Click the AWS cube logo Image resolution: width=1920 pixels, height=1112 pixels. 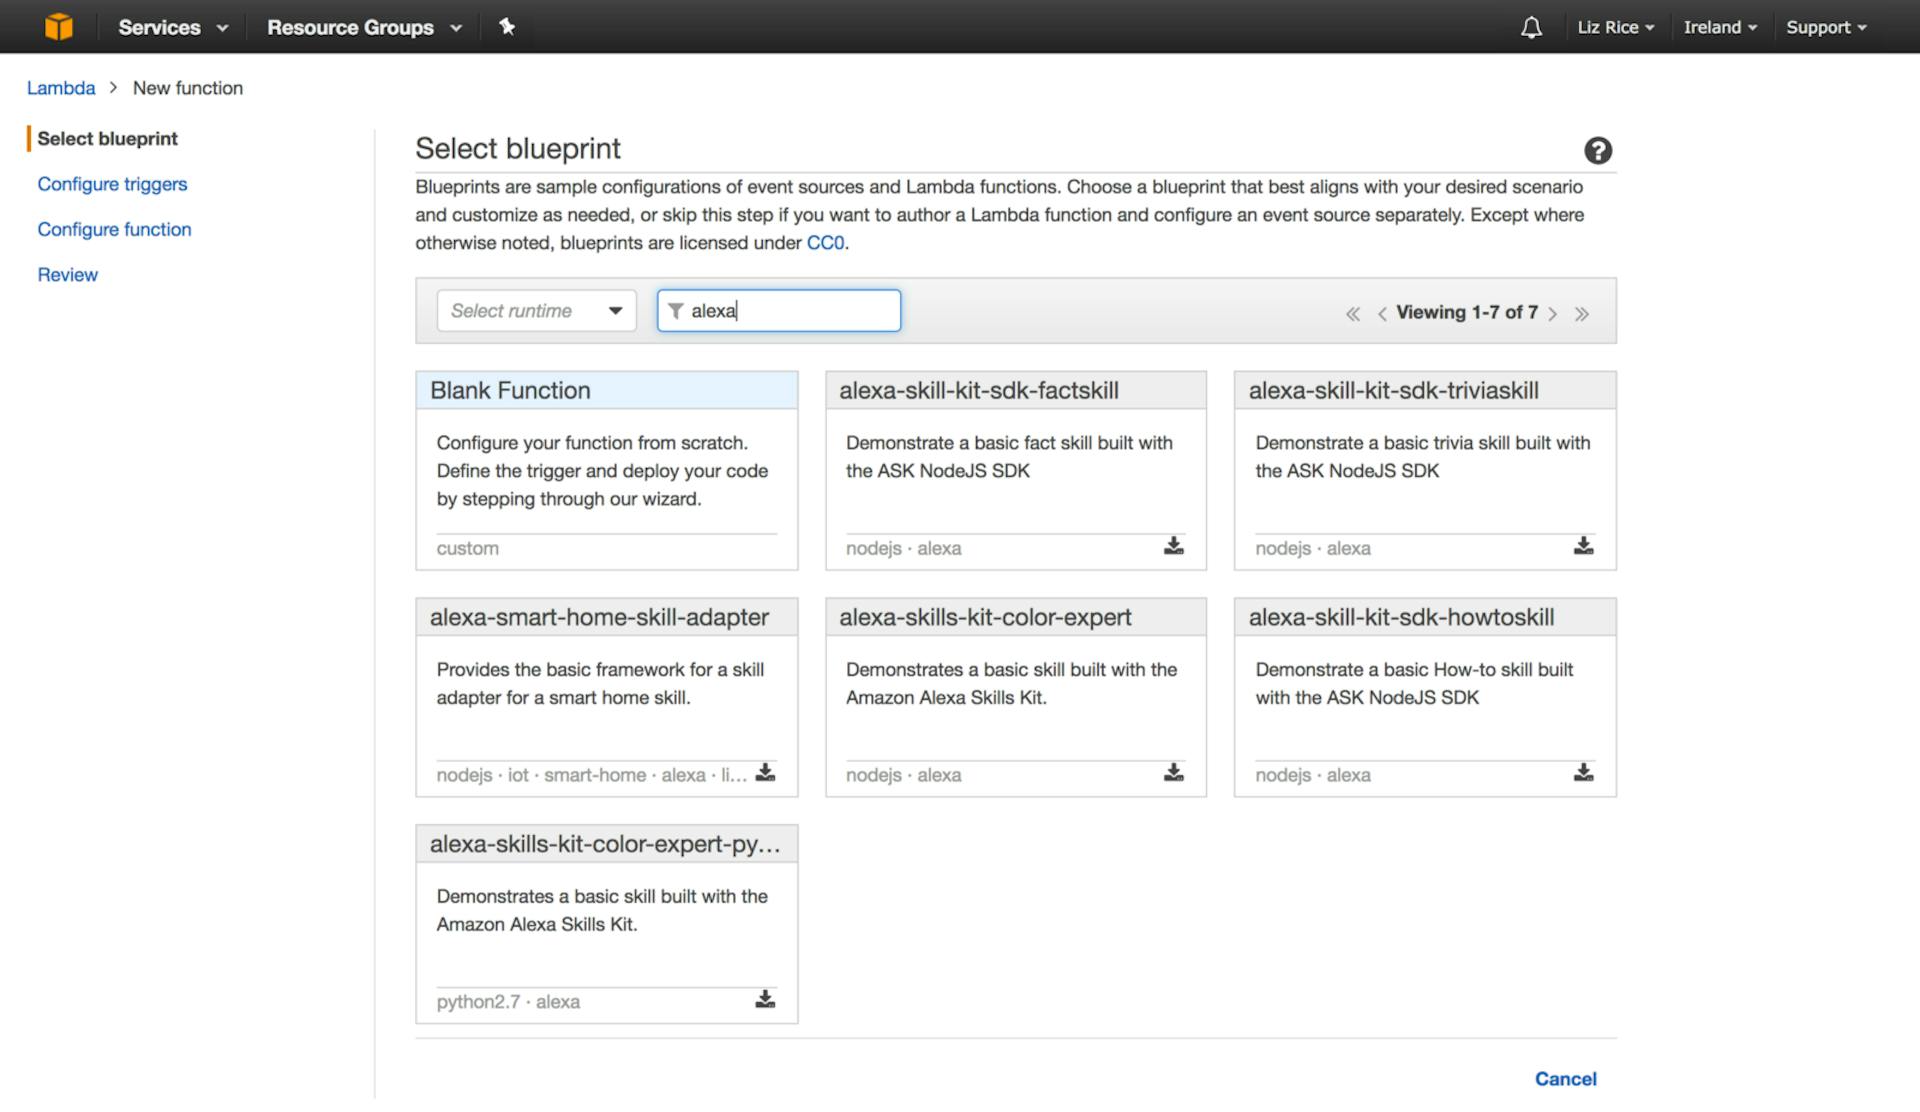[x=59, y=26]
